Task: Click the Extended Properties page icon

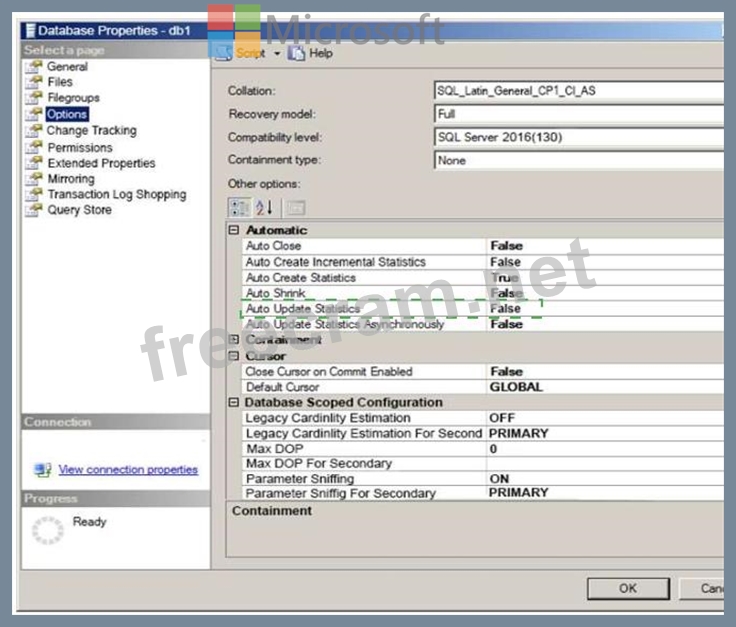Action: [x=33, y=163]
